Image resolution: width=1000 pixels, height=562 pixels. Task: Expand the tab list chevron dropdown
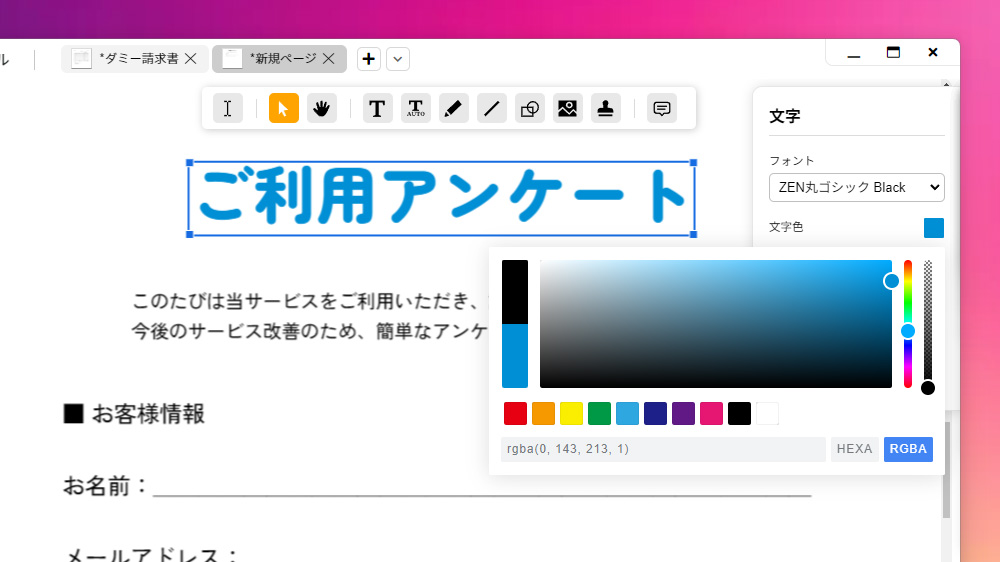tap(398, 59)
